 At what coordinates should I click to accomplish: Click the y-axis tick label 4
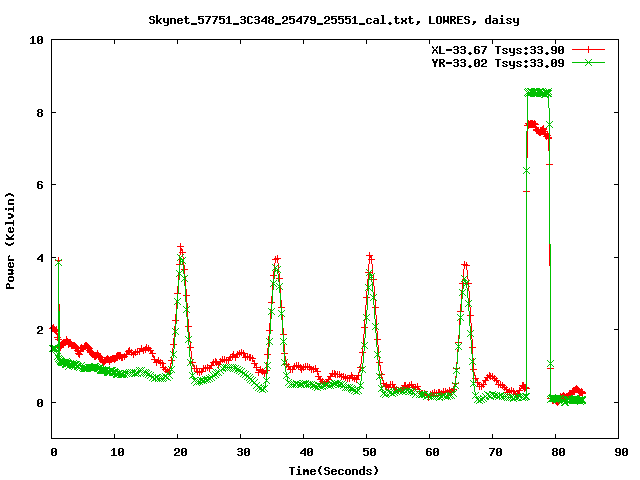[x=40, y=258]
